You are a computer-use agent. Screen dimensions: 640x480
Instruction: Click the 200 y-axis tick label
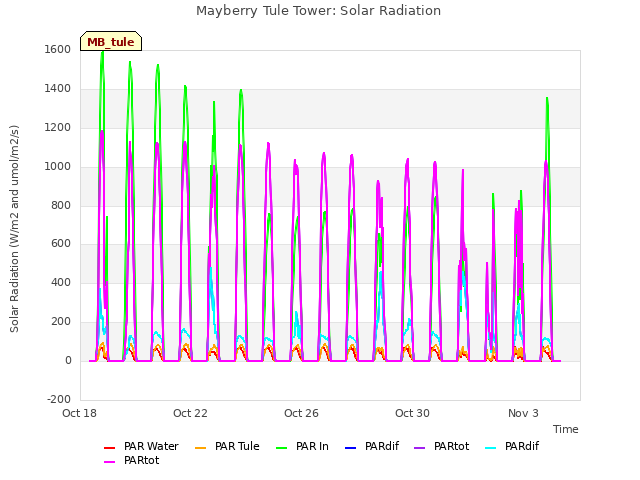[x=61, y=322]
